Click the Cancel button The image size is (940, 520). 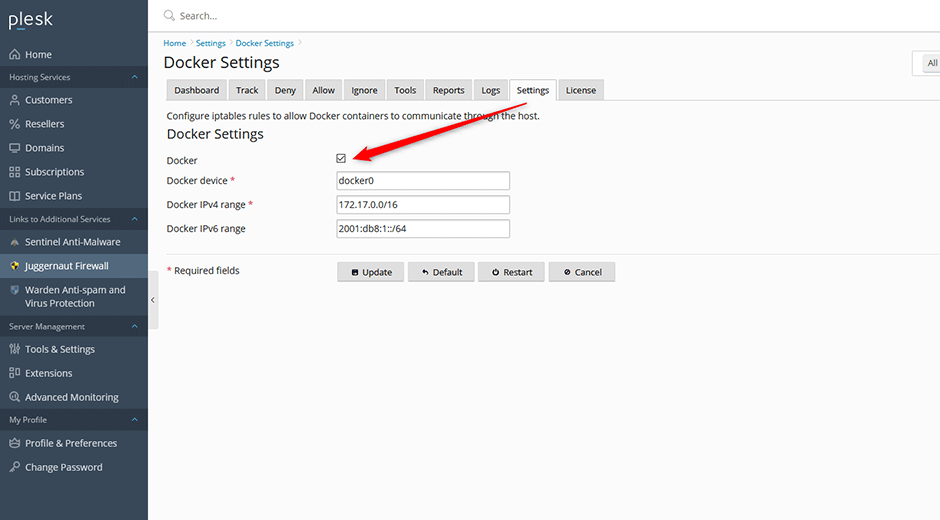582,272
